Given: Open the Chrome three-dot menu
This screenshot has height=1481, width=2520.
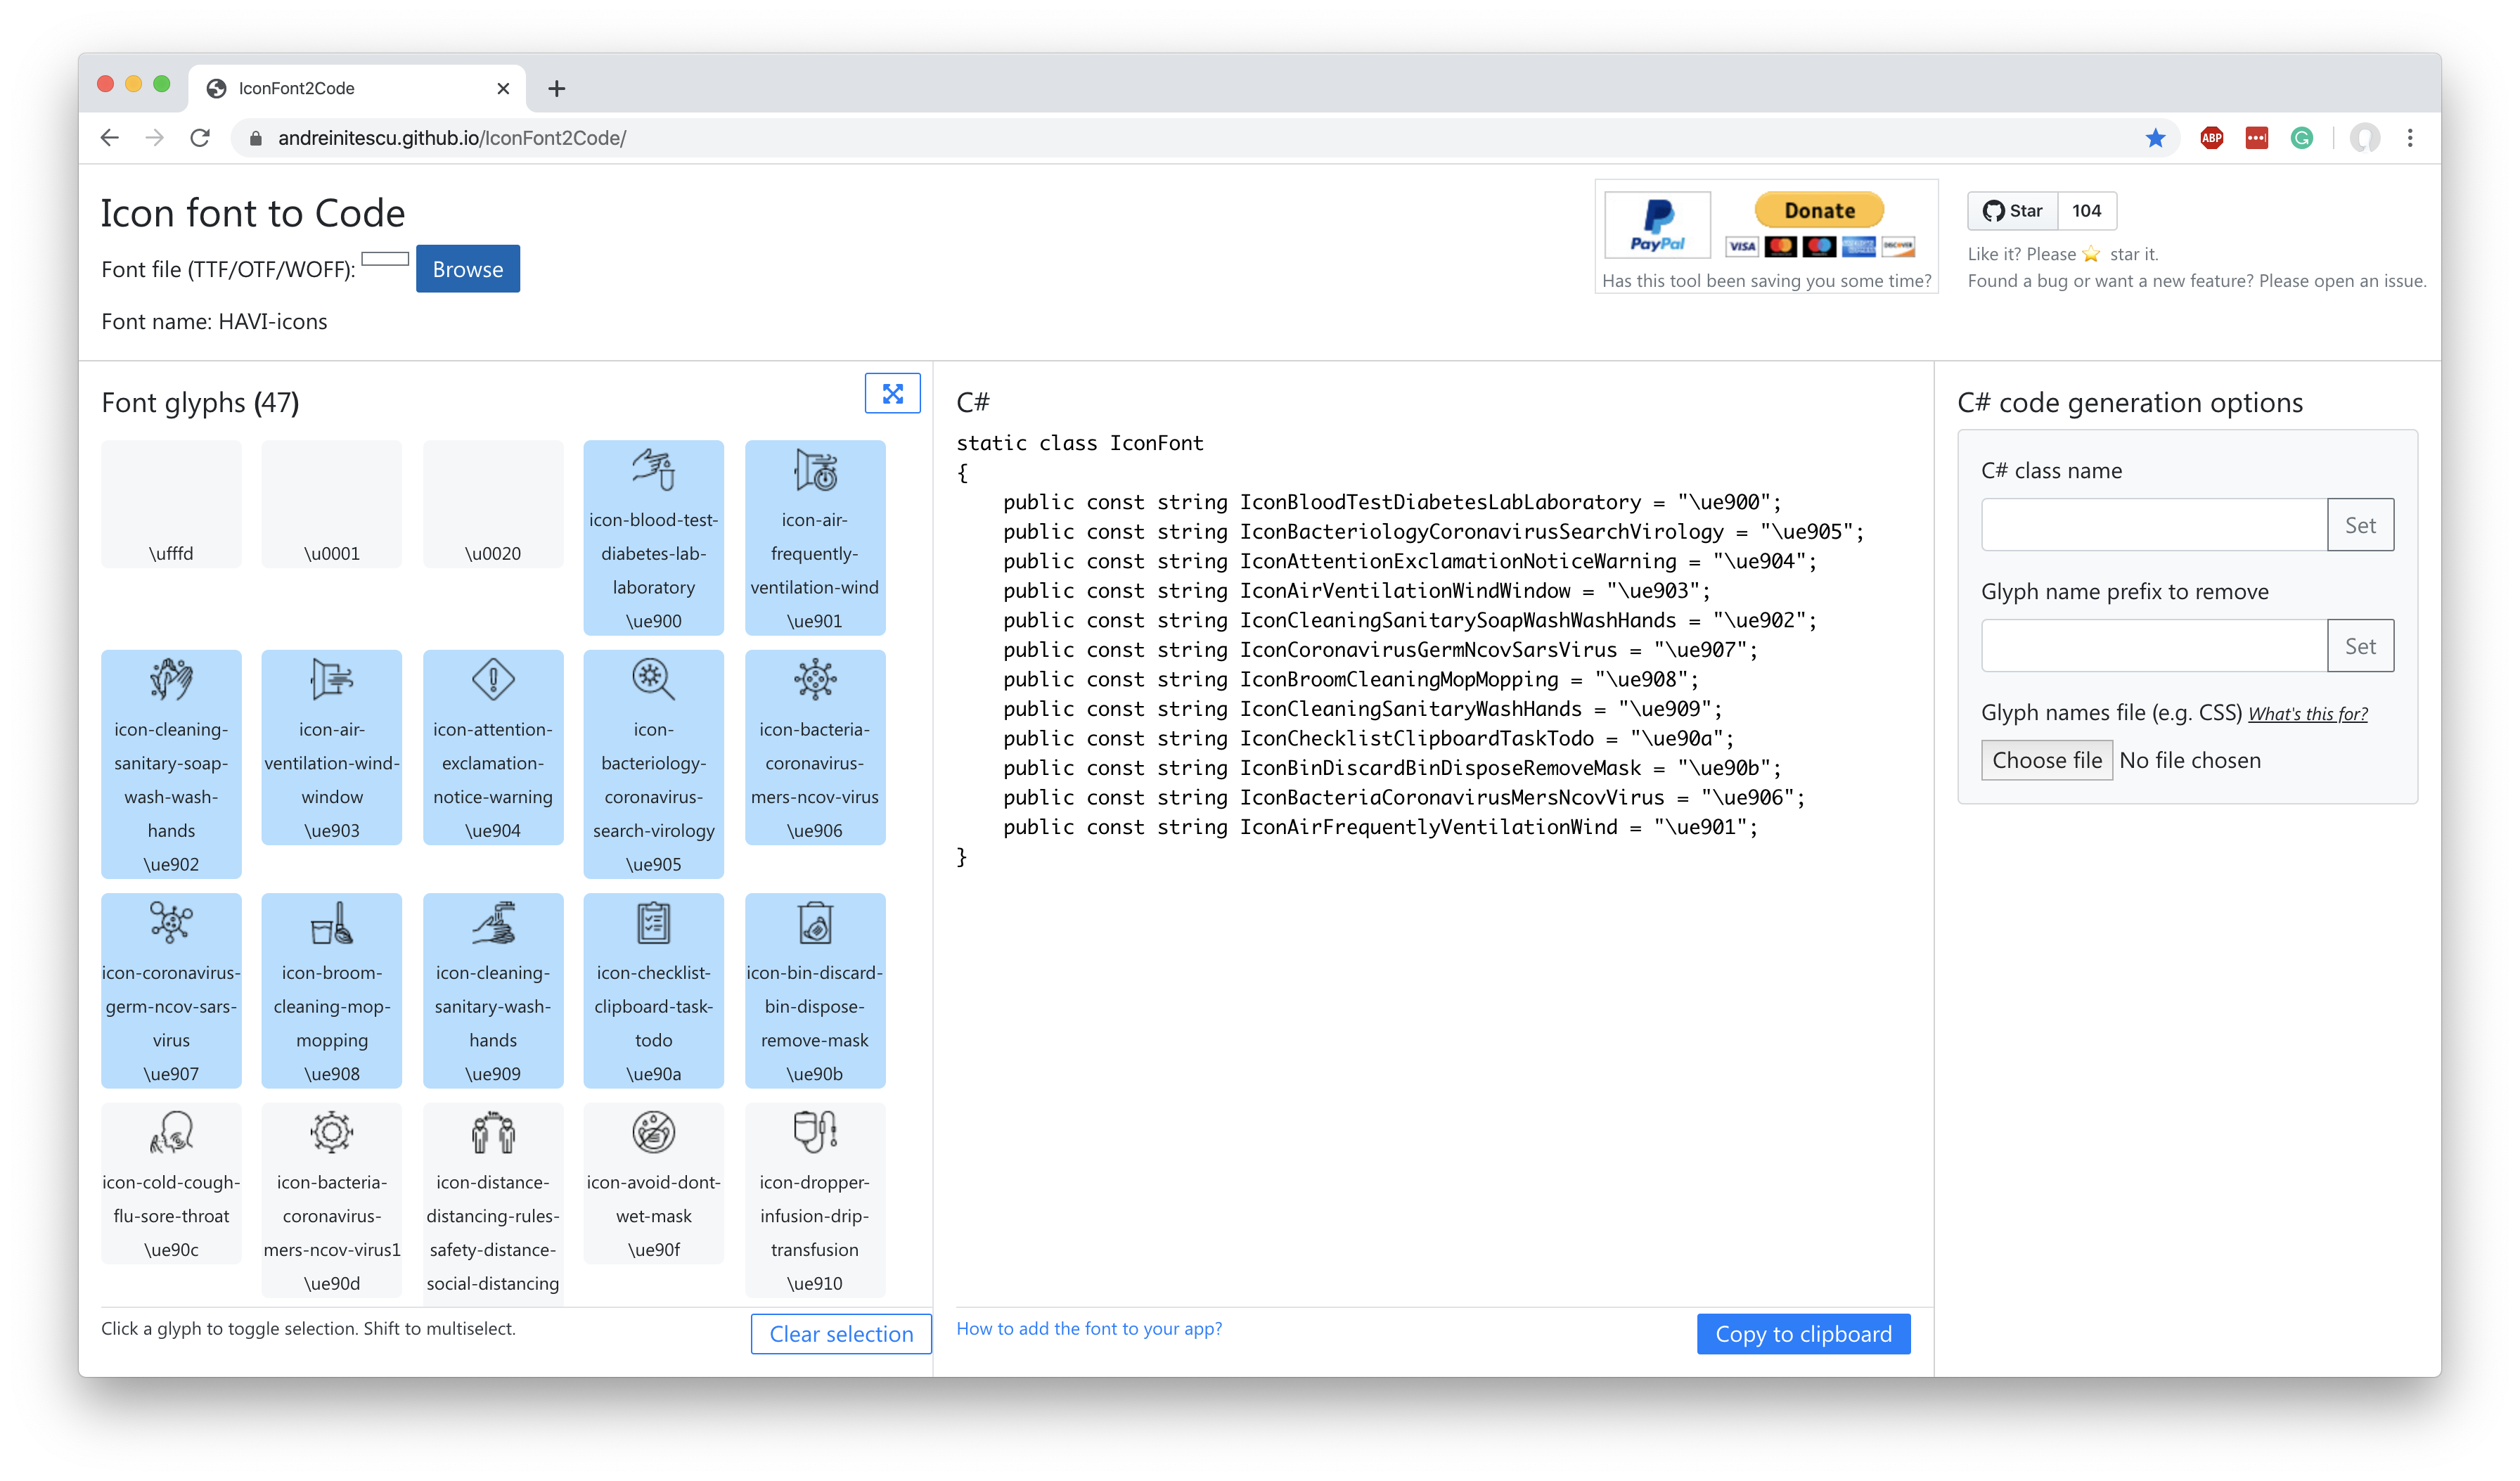Looking at the screenshot, I should 2409,138.
